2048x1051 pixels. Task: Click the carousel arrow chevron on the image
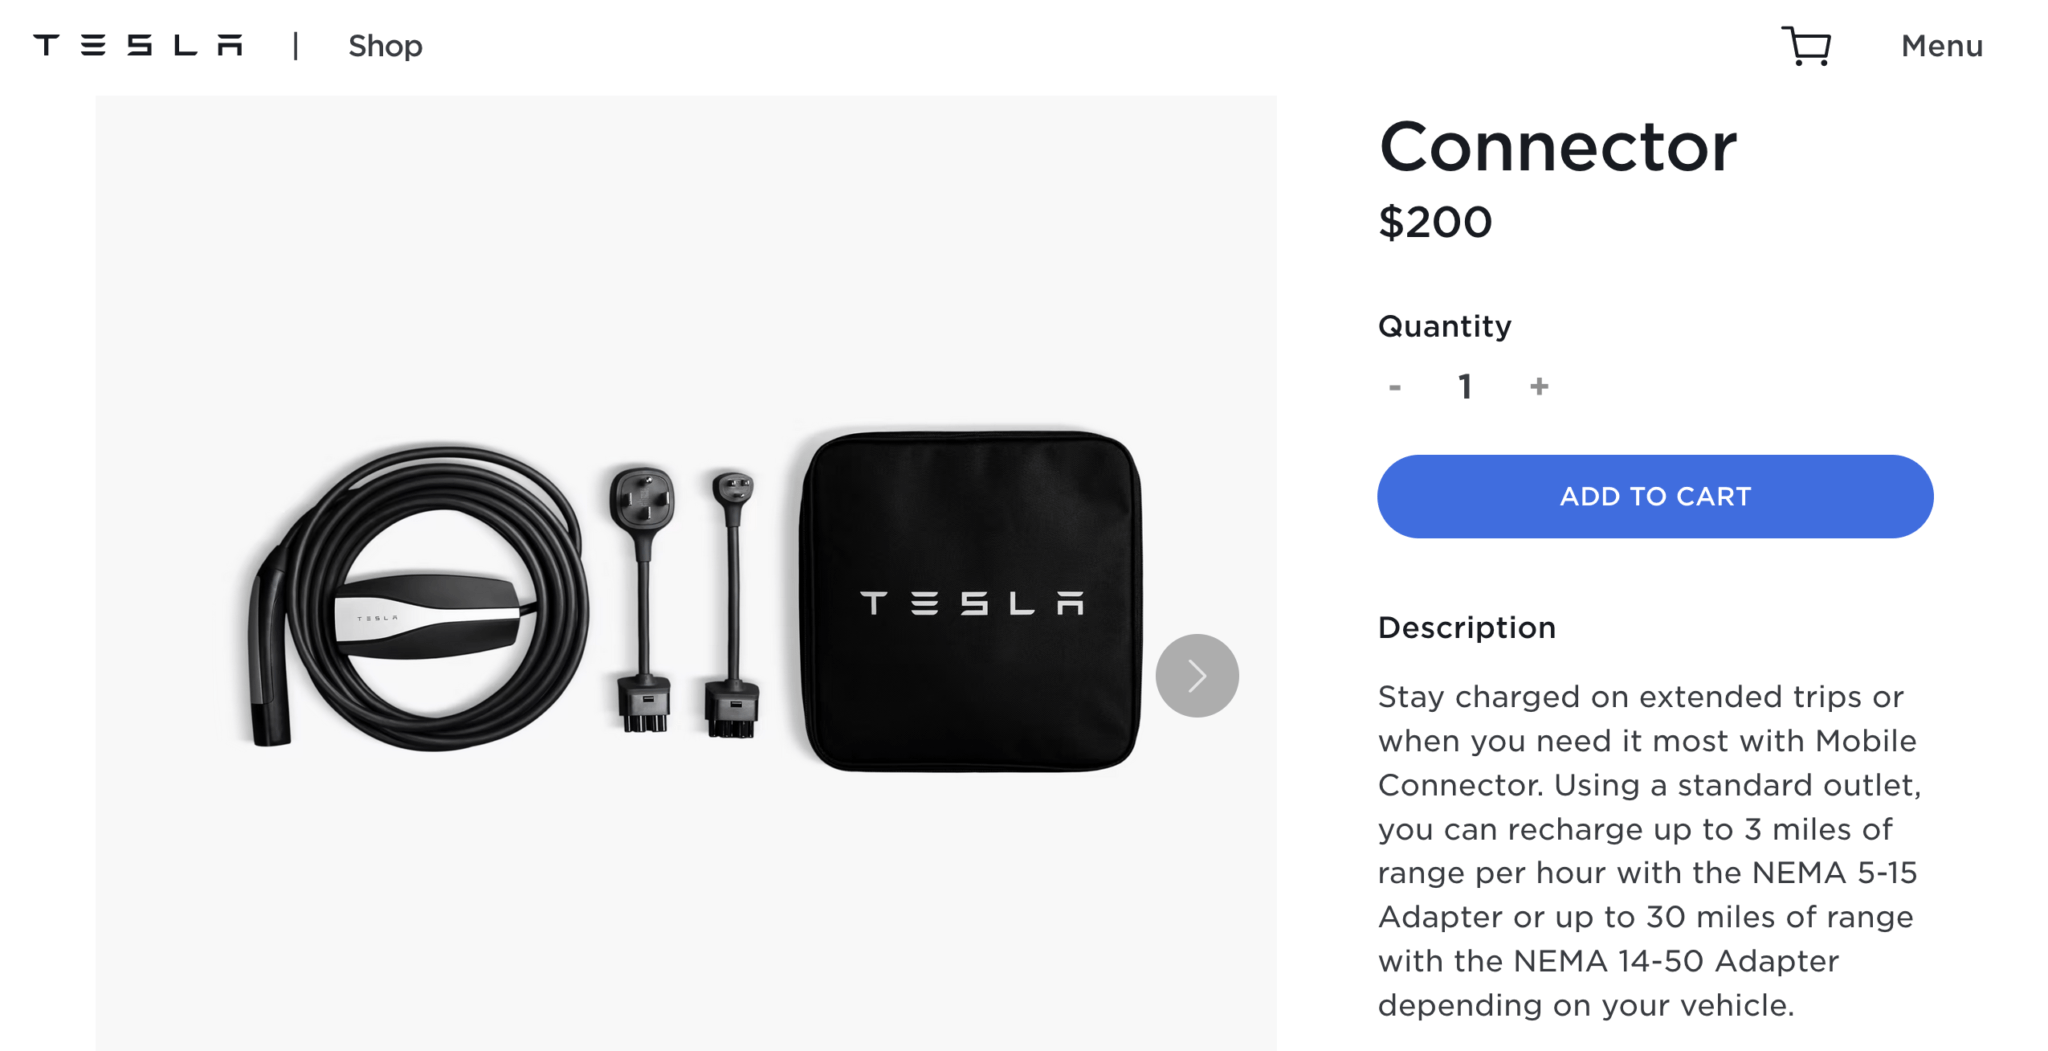pyautogui.click(x=1196, y=675)
